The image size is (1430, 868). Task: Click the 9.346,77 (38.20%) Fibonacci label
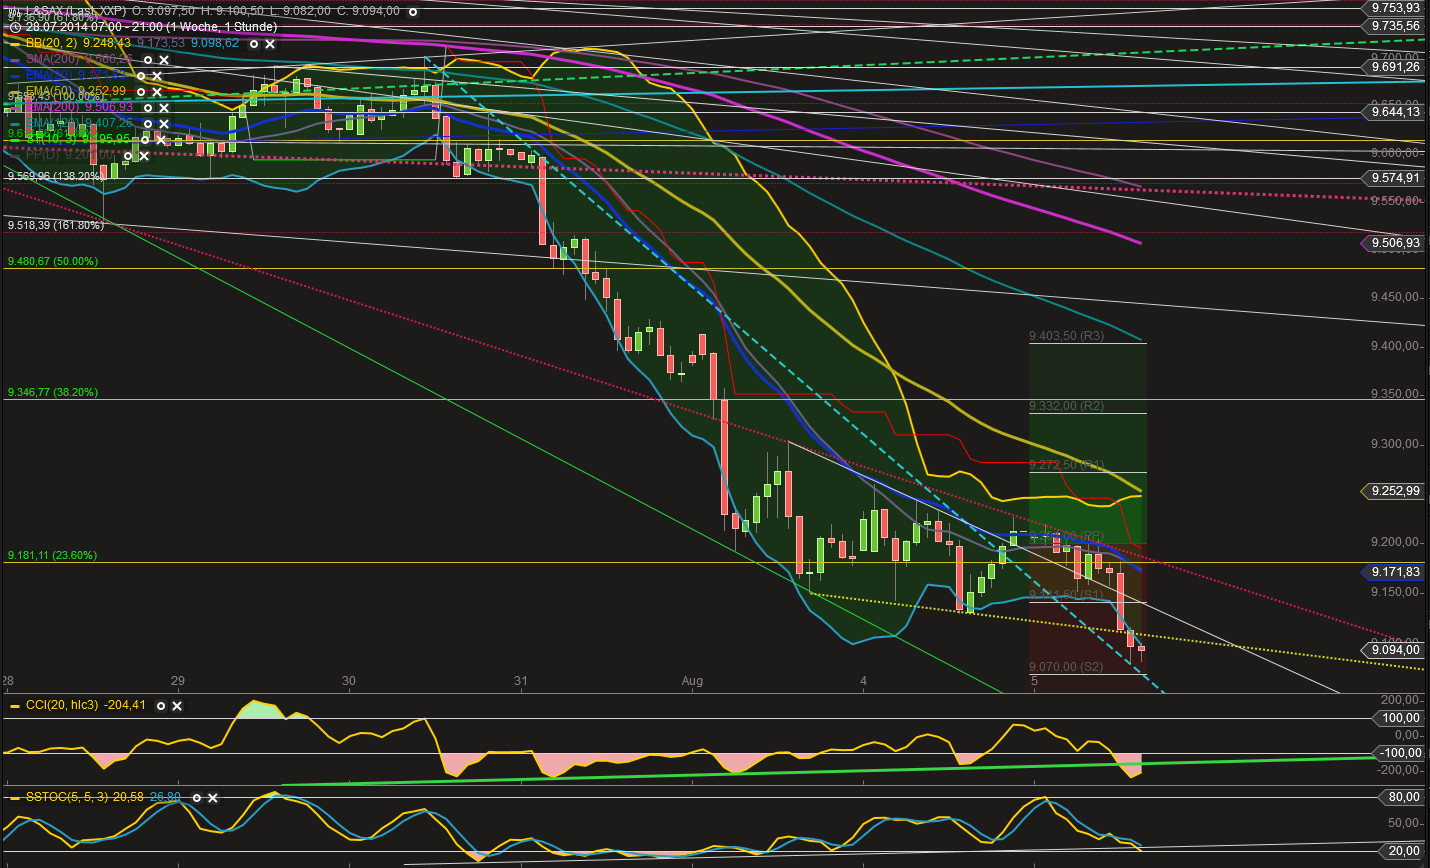pos(53,393)
